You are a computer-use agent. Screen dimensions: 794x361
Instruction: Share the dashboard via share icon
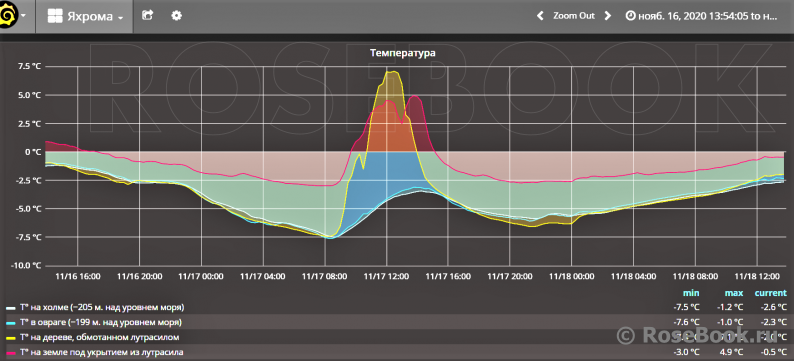(147, 16)
